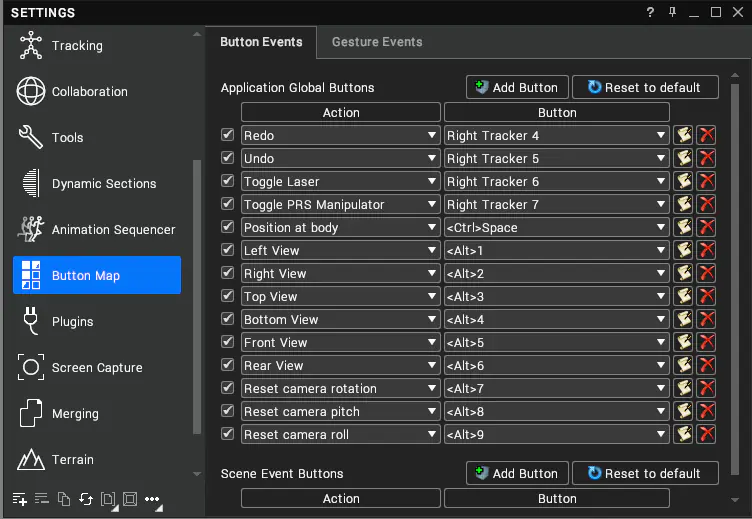Delete the Toggle PRS Manipulator mapping
The height and width of the screenshot is (519, 752).
click(706, 204)
